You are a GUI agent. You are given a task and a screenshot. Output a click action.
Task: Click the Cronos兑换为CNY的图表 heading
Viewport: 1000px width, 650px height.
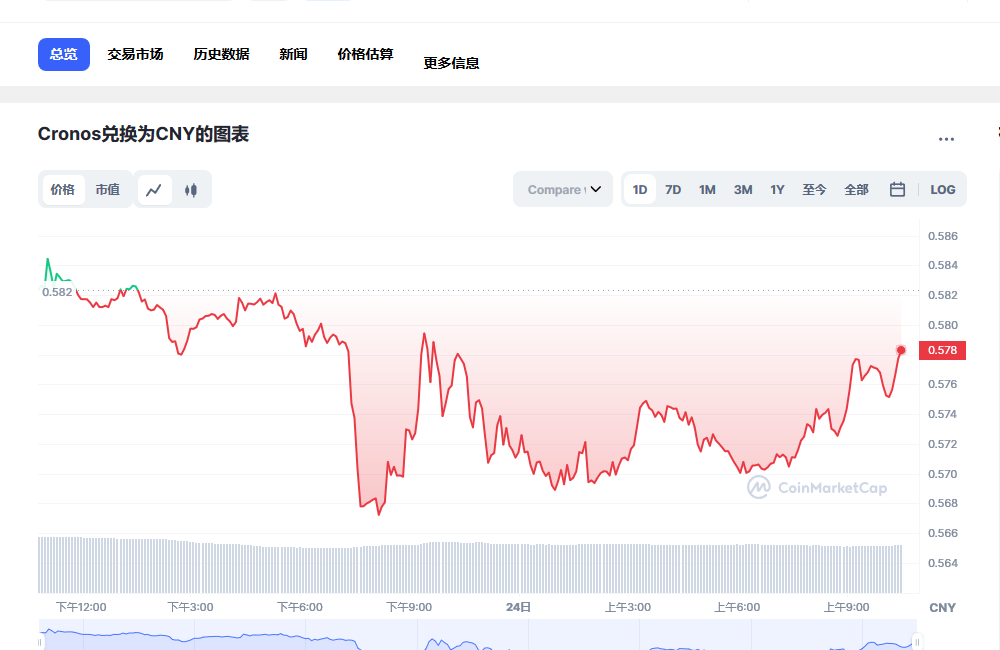[x=143, y=134]
